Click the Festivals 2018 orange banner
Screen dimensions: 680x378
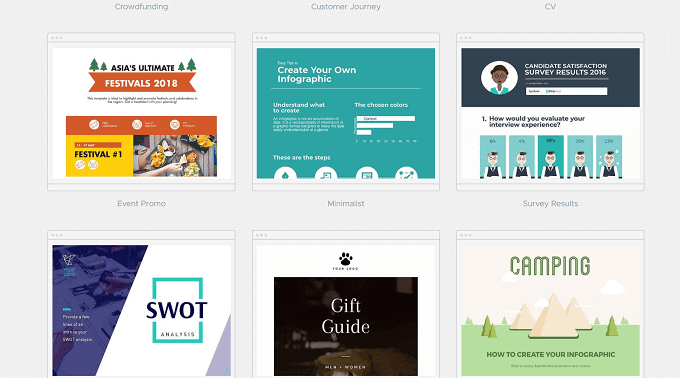[x=141, y=82]
